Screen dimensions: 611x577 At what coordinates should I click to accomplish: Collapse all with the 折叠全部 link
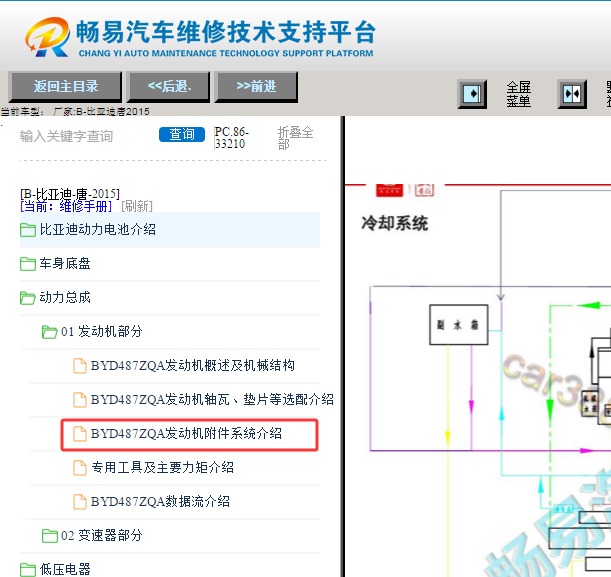coord(295,138)
